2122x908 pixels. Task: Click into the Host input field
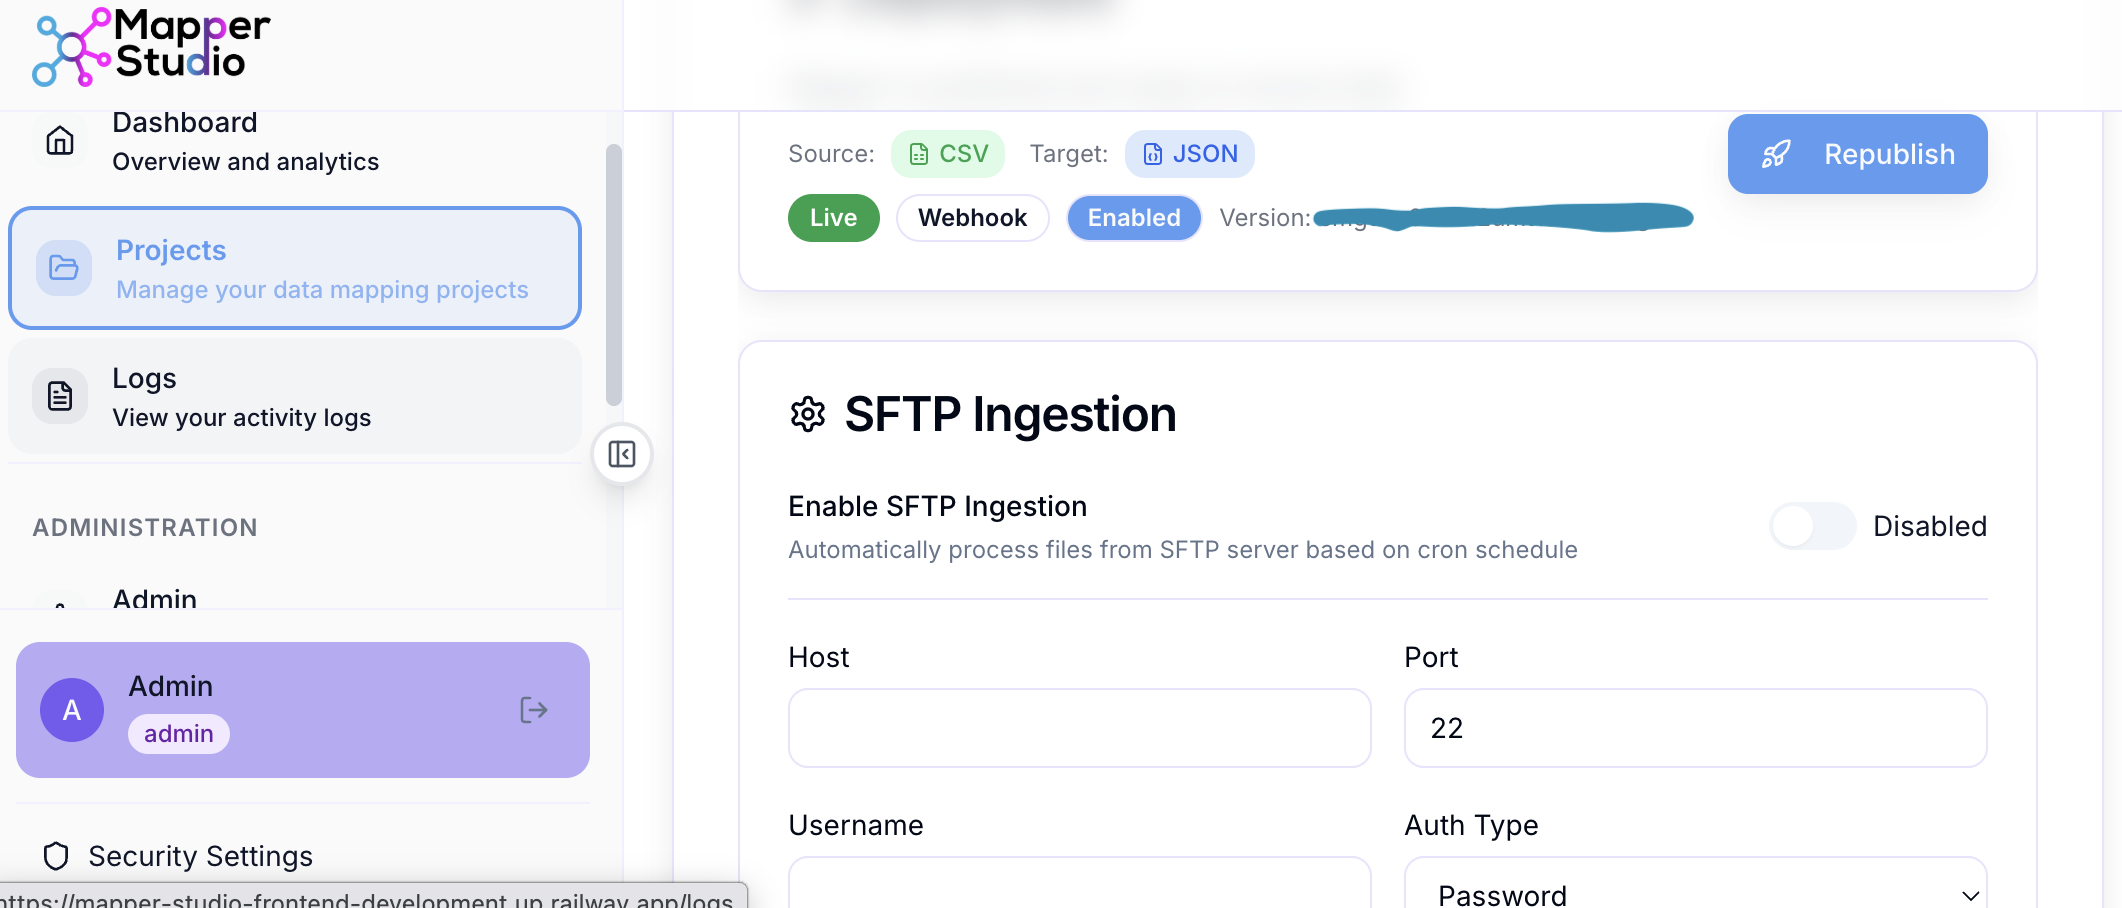(1078, 728)
